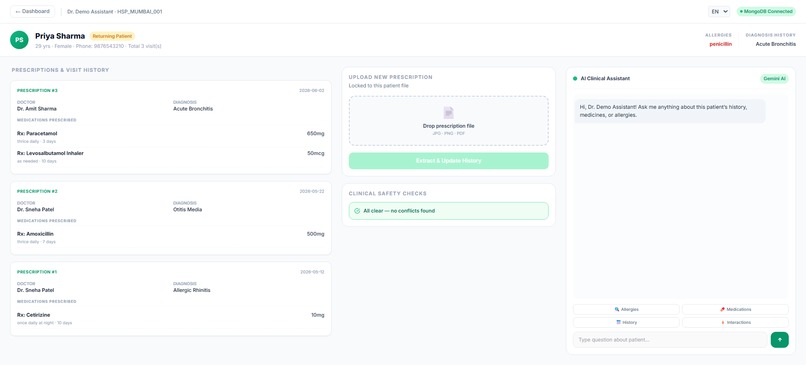Viewport: 806px width, 365px height.
Task: Ask about Interactions quick prompt
Action: click(x=735, y=322)
